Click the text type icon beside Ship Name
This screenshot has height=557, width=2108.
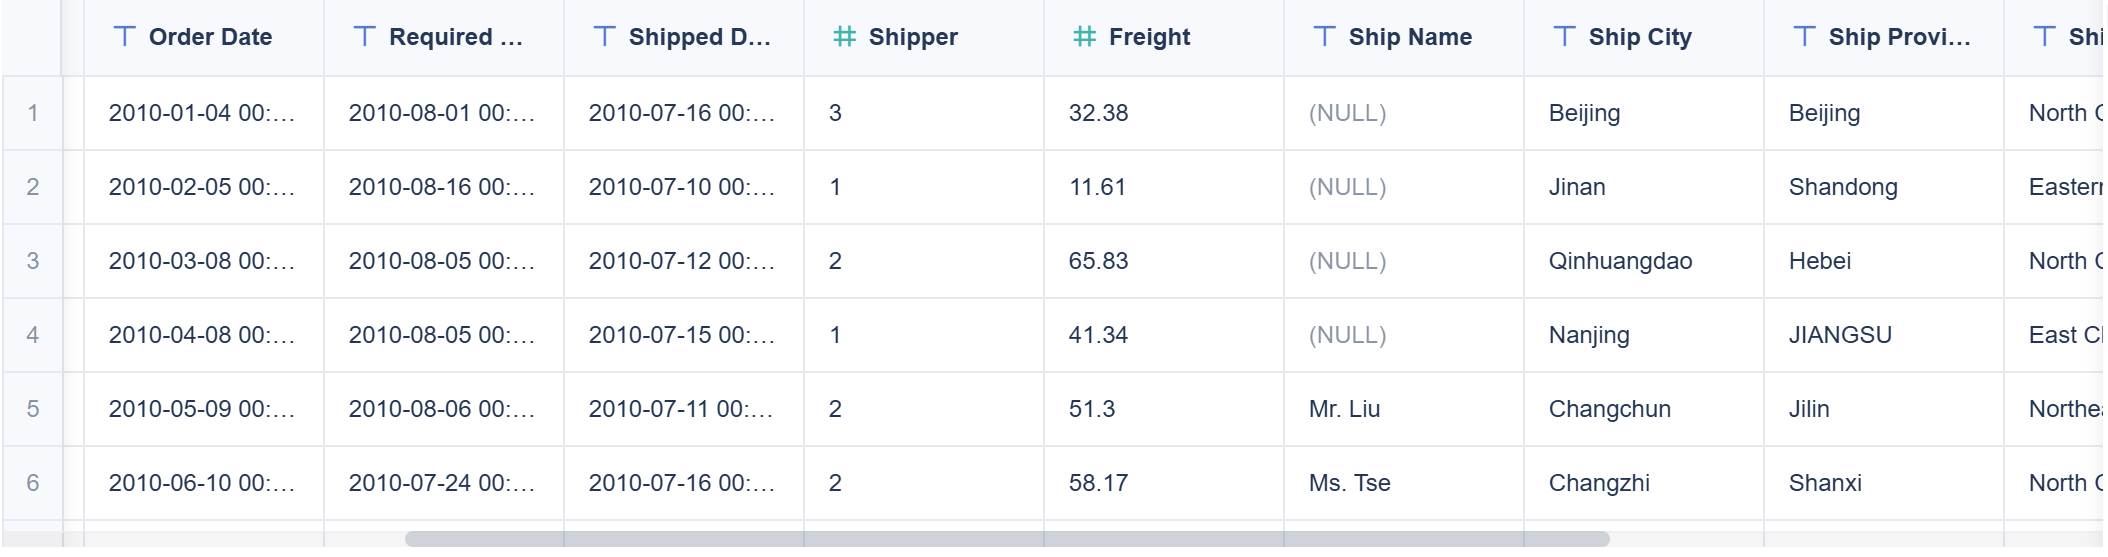1325,37
